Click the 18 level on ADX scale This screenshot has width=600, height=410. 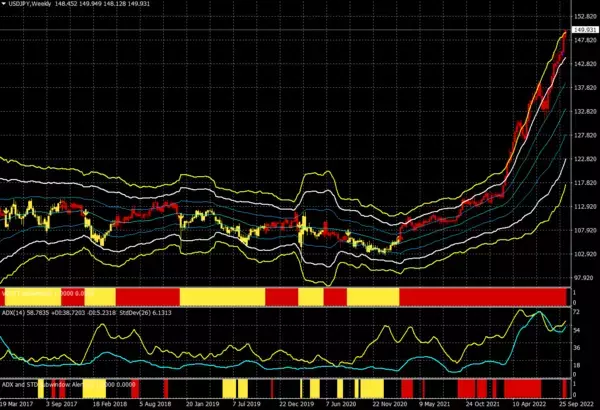(577, 364)
